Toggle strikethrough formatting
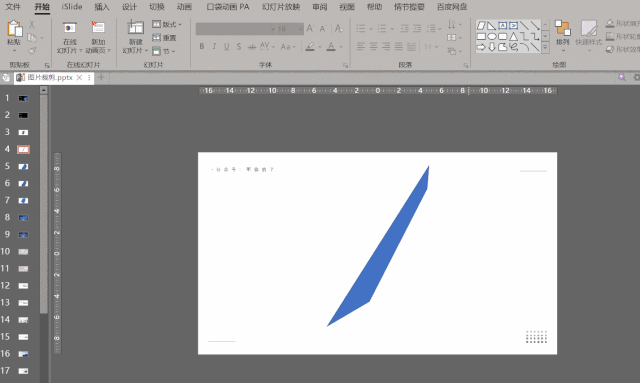 [252, 47]
